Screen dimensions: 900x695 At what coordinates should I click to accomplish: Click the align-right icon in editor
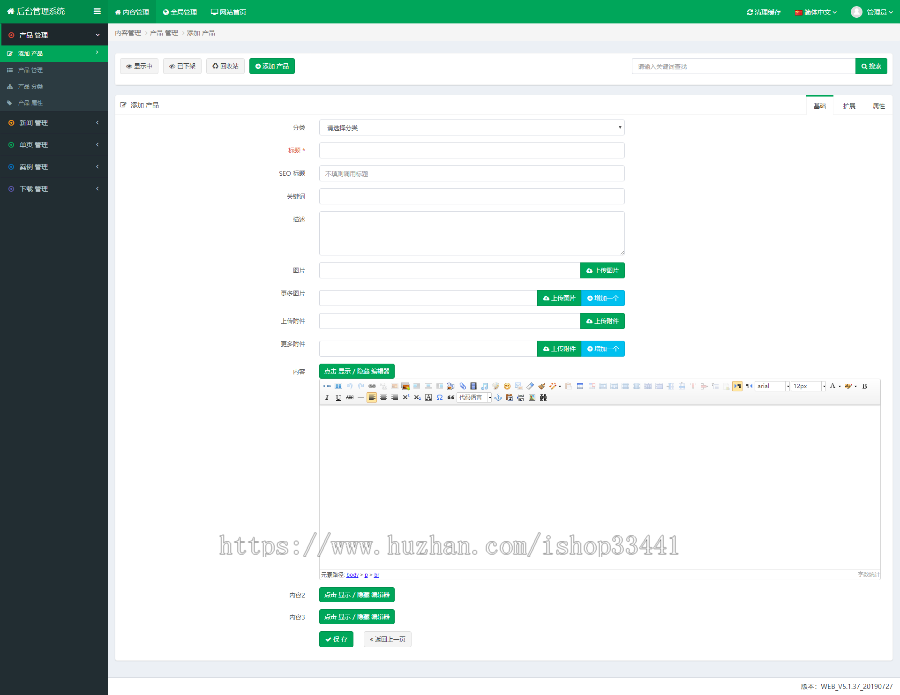pos(394,398)
